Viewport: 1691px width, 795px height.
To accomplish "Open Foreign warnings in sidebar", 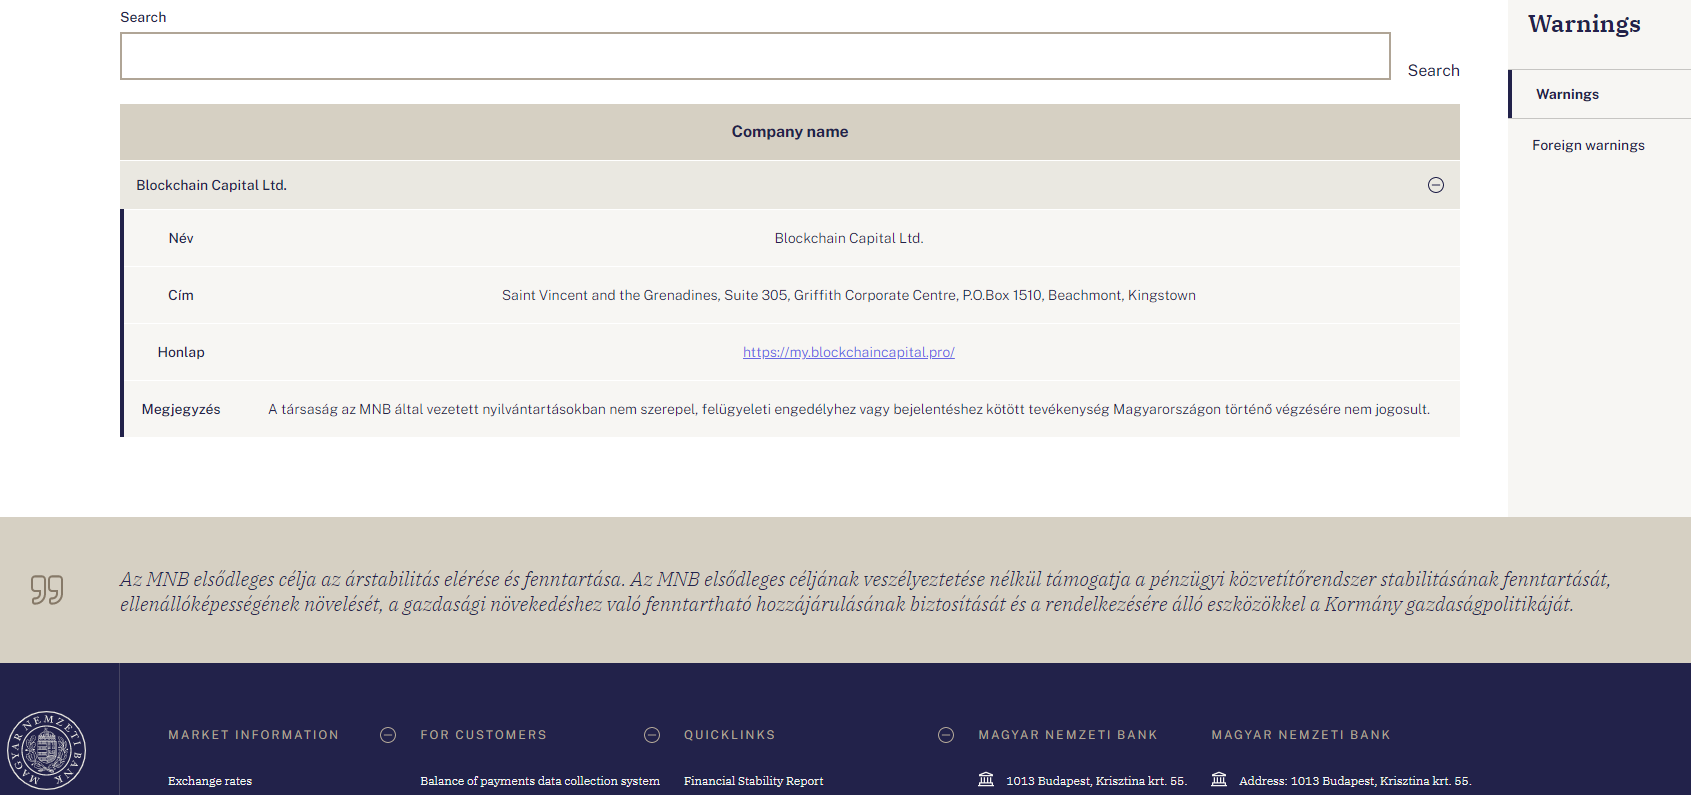I will [x=1588, y=145].
